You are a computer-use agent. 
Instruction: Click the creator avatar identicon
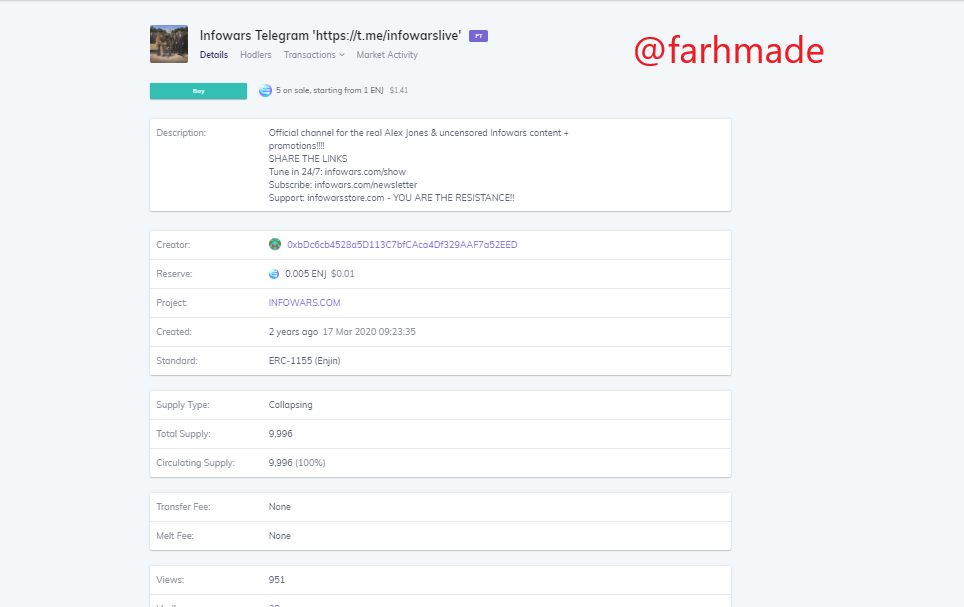[275, 244]
